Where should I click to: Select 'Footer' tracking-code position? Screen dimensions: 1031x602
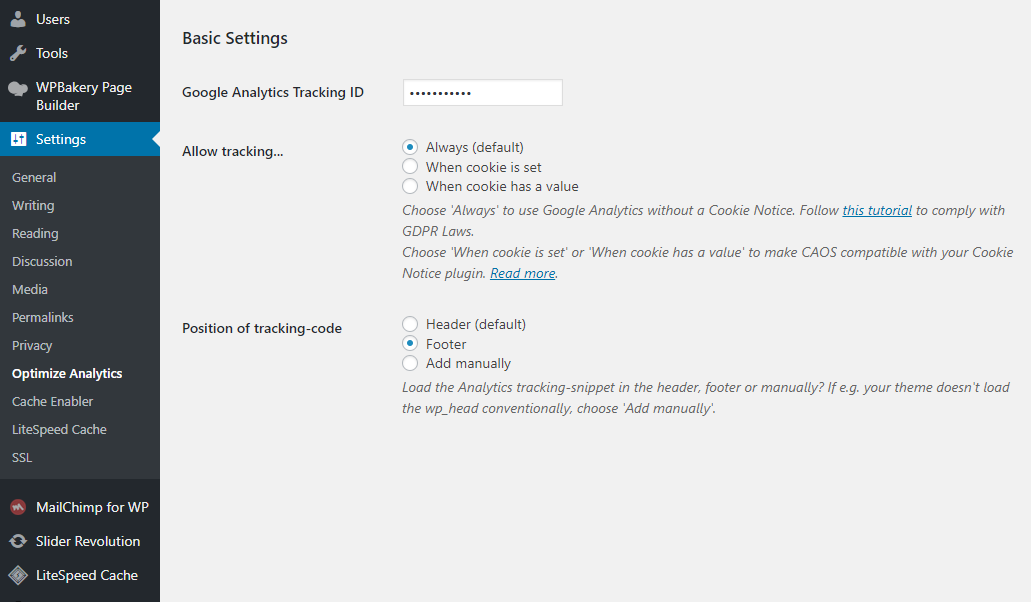[x=410, y=344]
